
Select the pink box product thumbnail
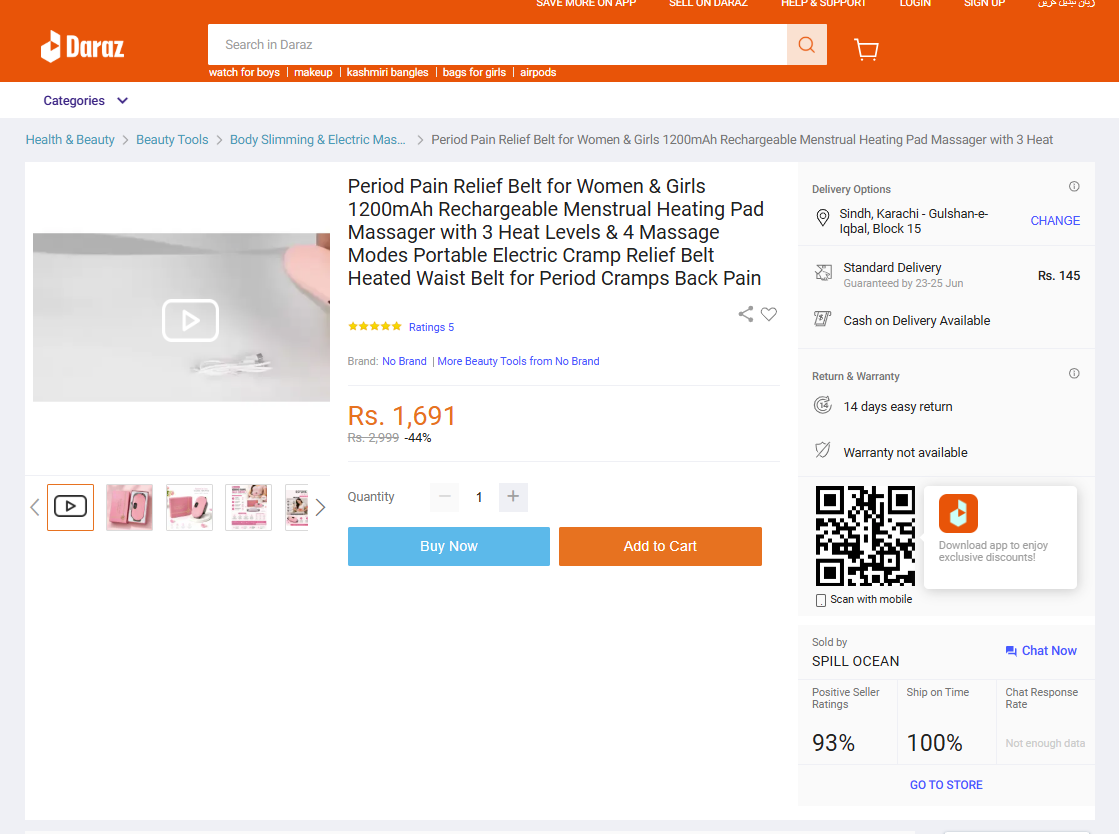point(129,507)
